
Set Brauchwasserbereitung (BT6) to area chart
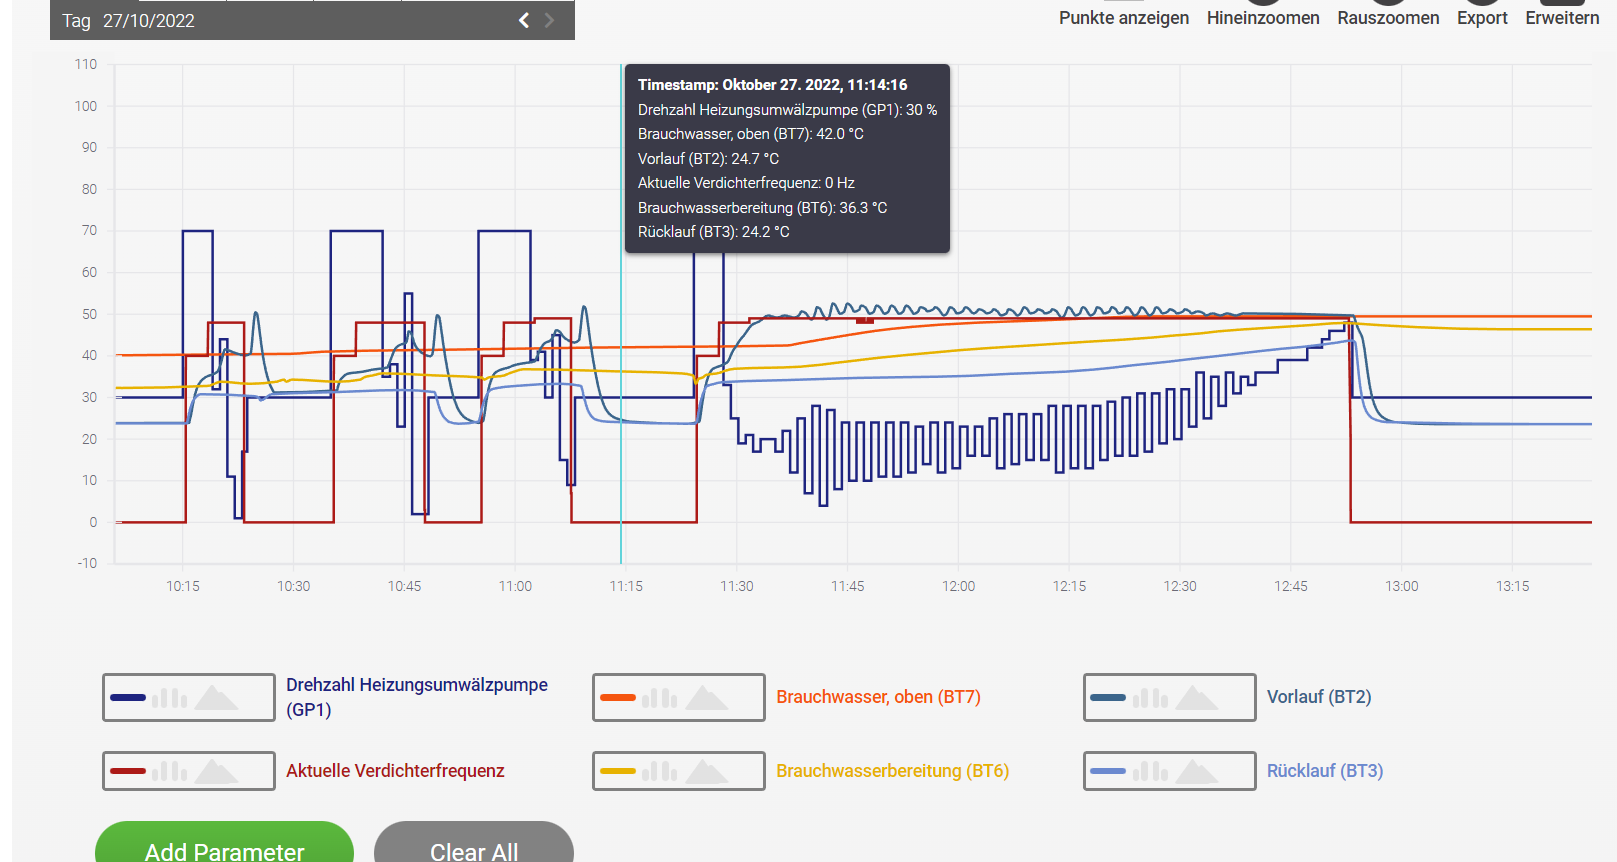point(706,771)
